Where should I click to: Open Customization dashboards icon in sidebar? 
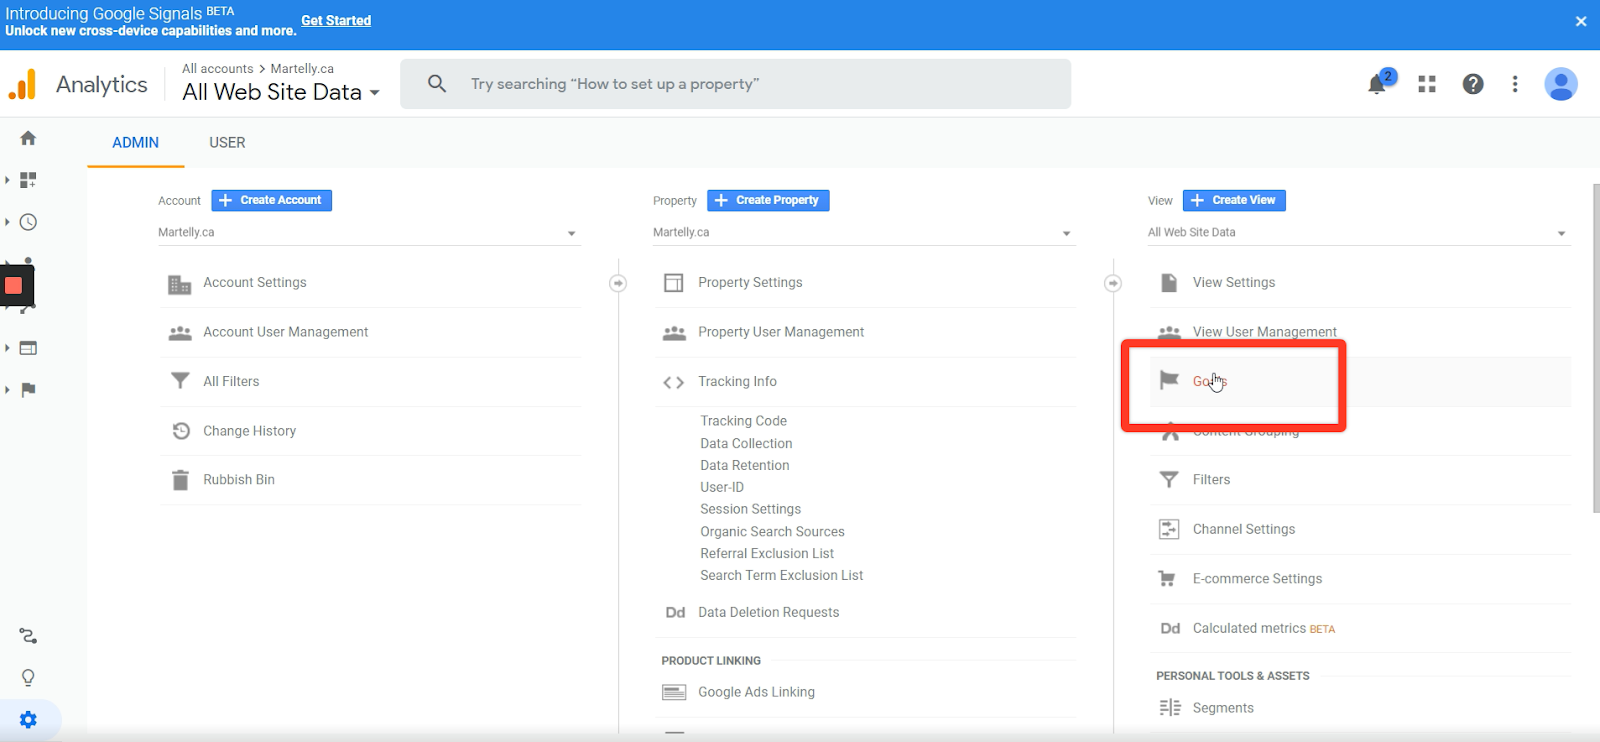(28, 180)
